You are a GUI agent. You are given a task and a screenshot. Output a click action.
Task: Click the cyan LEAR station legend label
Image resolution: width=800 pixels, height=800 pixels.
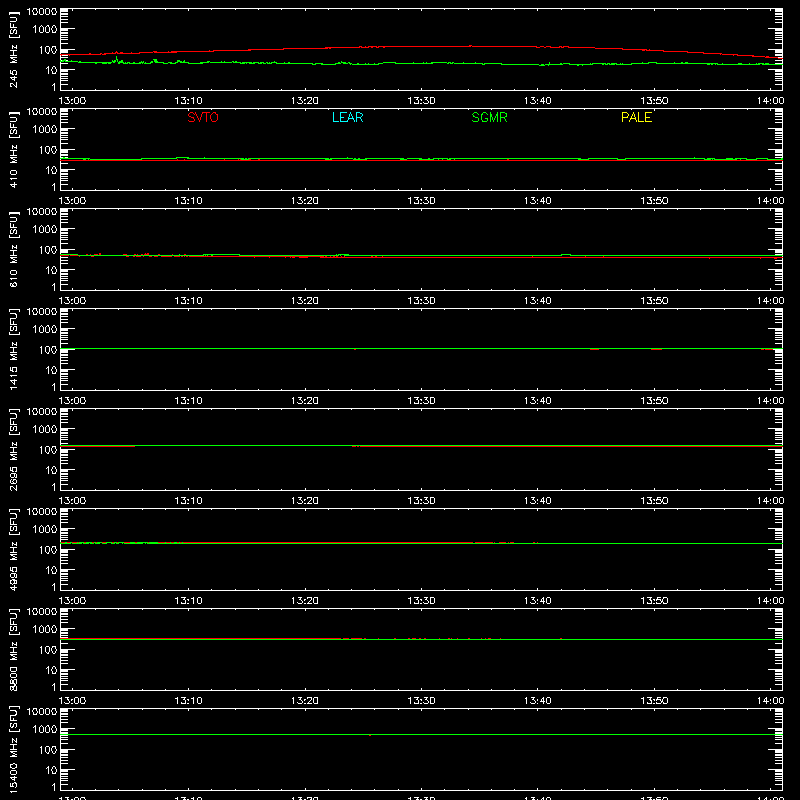point(347,117)
